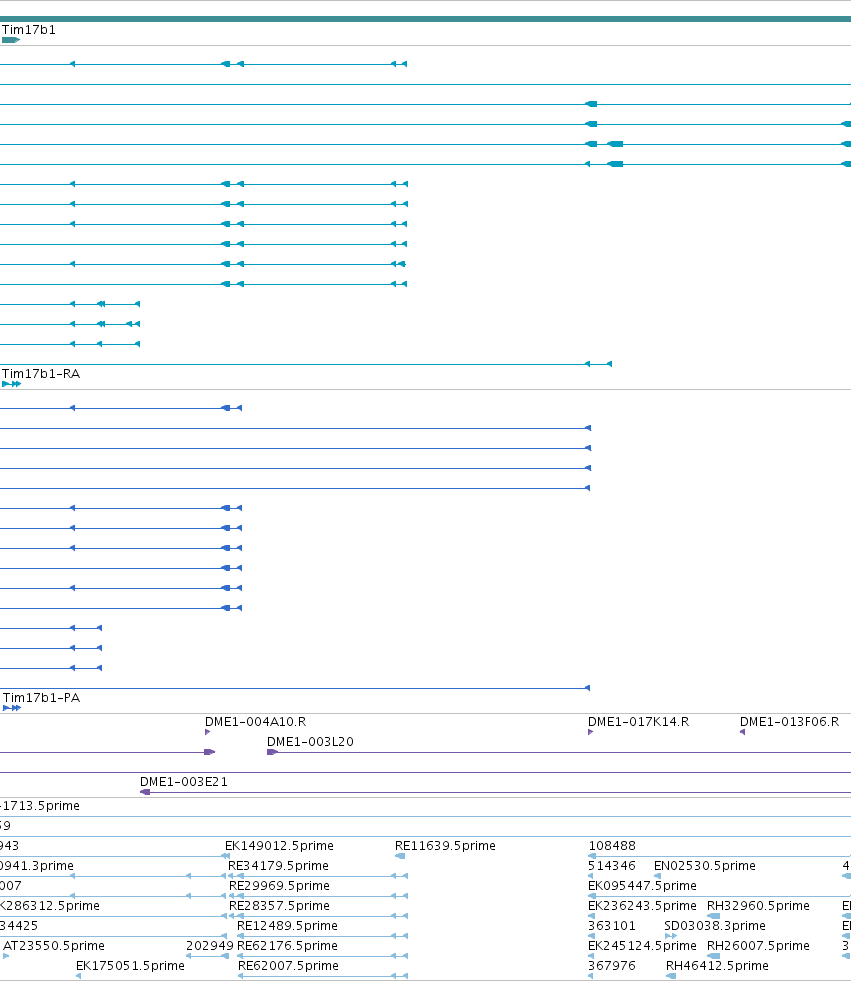
Task: Select EST EK175051.5prime
Action: click(130, 966)
